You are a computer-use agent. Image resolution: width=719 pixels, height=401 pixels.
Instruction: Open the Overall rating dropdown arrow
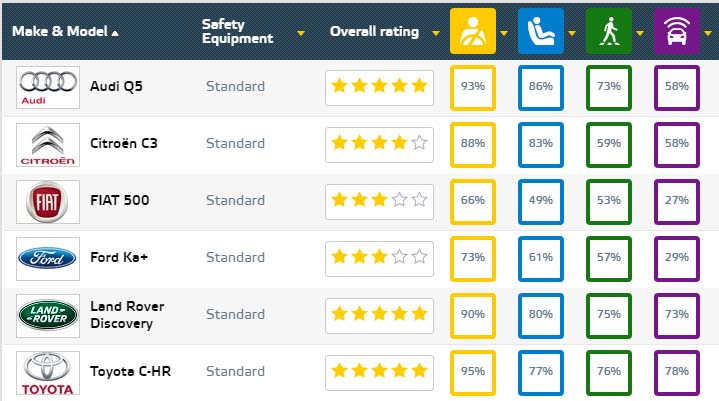pyautogui.click(x=438, y=32)
